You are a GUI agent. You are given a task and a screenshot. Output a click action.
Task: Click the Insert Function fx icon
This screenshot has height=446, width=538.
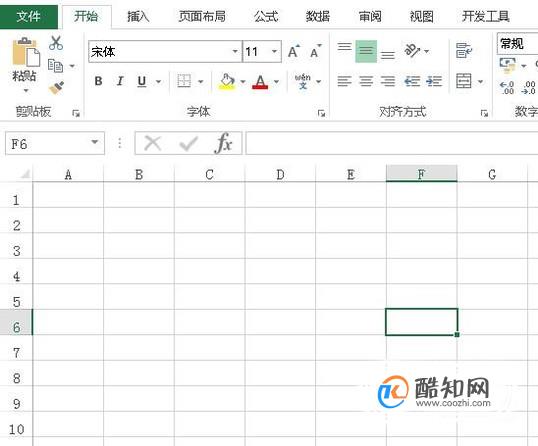[223, 143]
